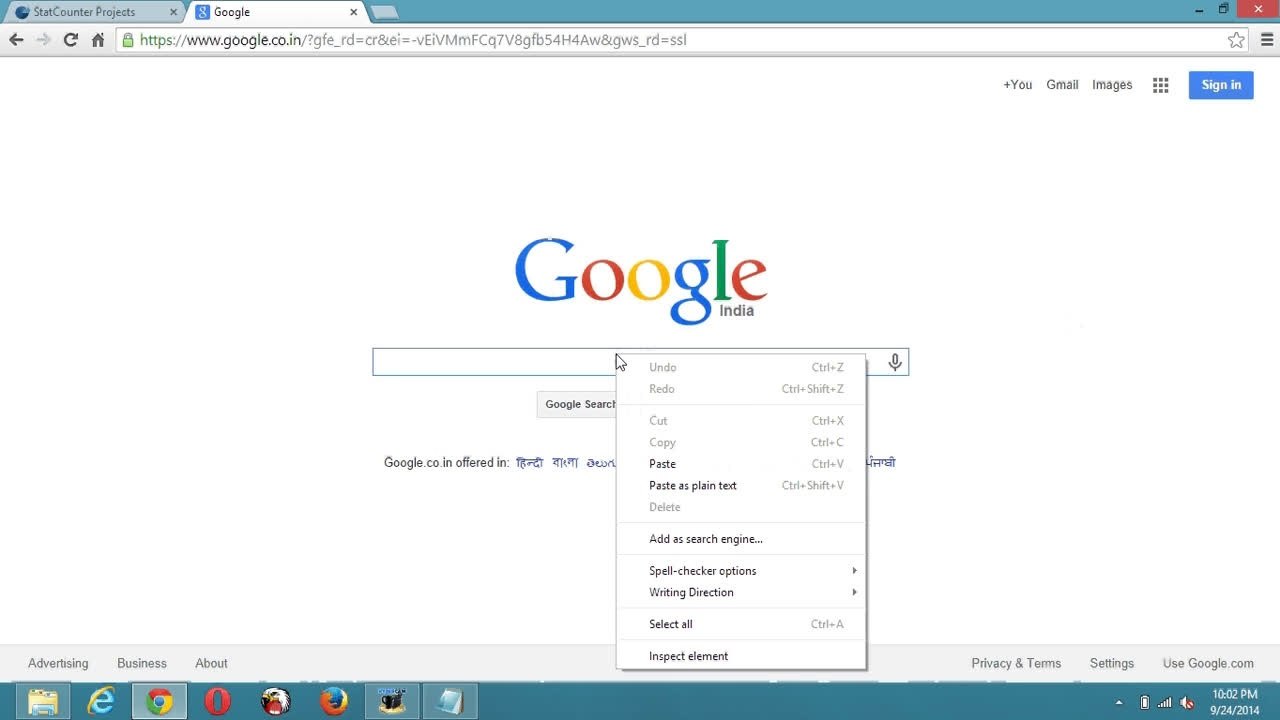Check the network signal tray icon
Image resolution: width=1280 pixels, height=720 pixels.
1165,702
